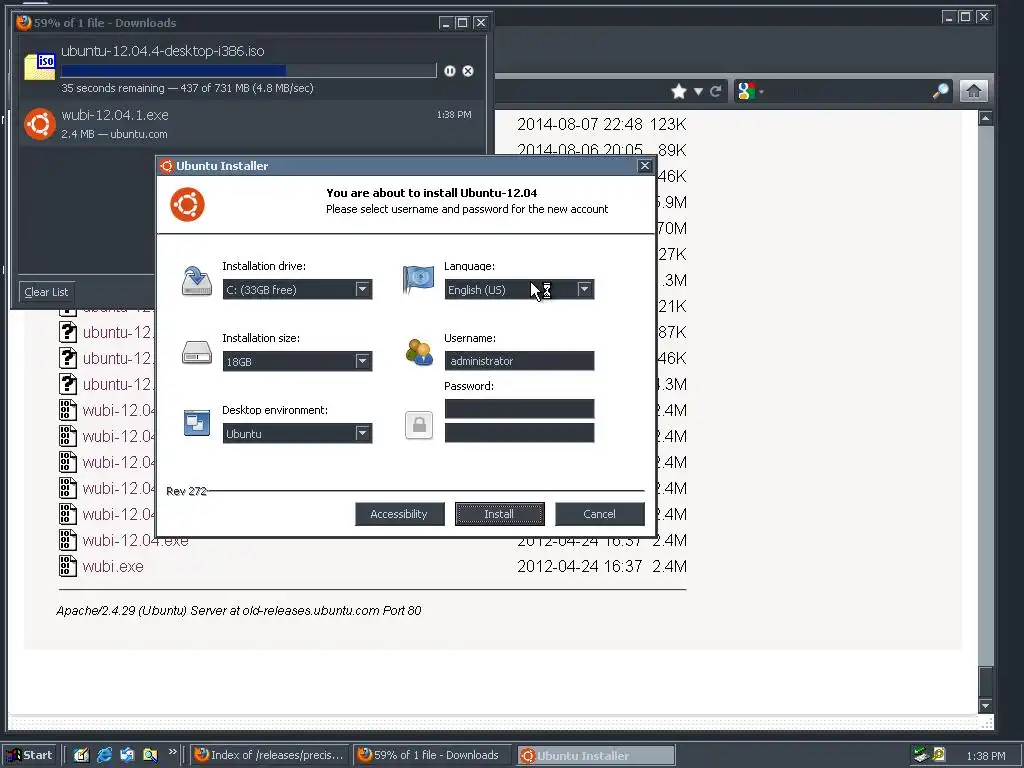
Task: Click the installation size disk icon
Action: click(x=197, y=353)
